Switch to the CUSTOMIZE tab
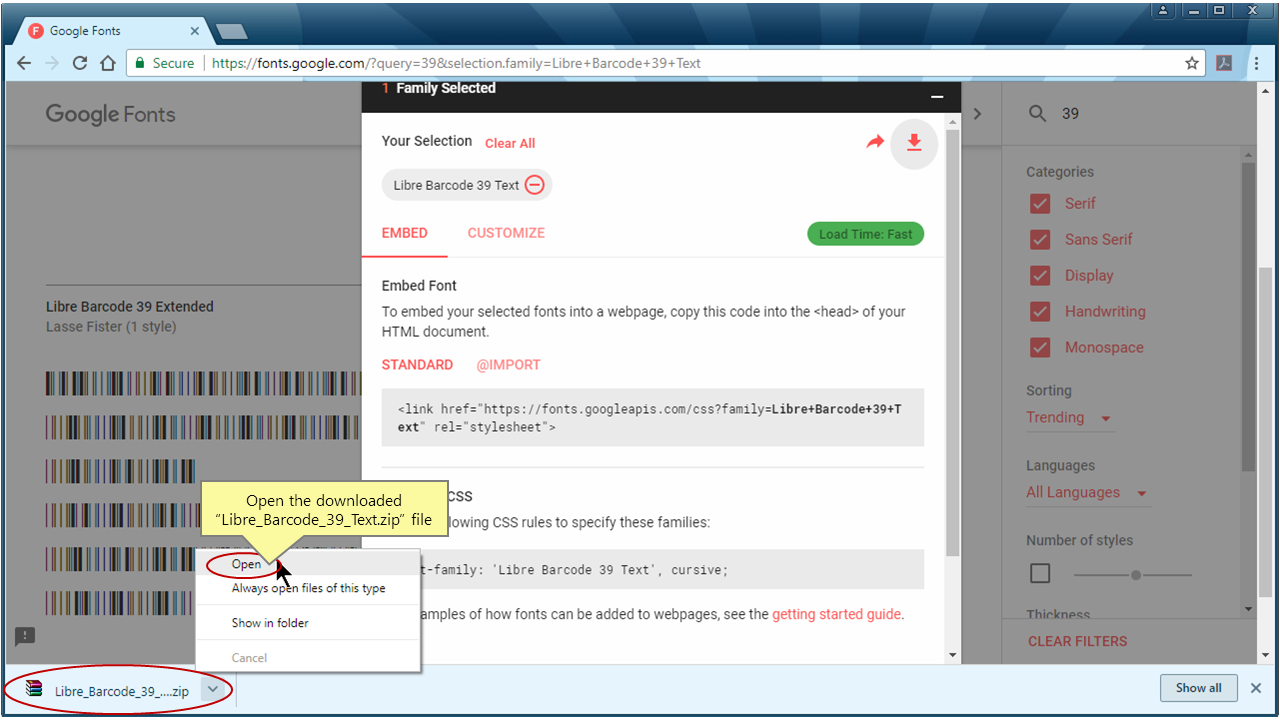Screen dimensions: 1280x720 pos(506,232)
